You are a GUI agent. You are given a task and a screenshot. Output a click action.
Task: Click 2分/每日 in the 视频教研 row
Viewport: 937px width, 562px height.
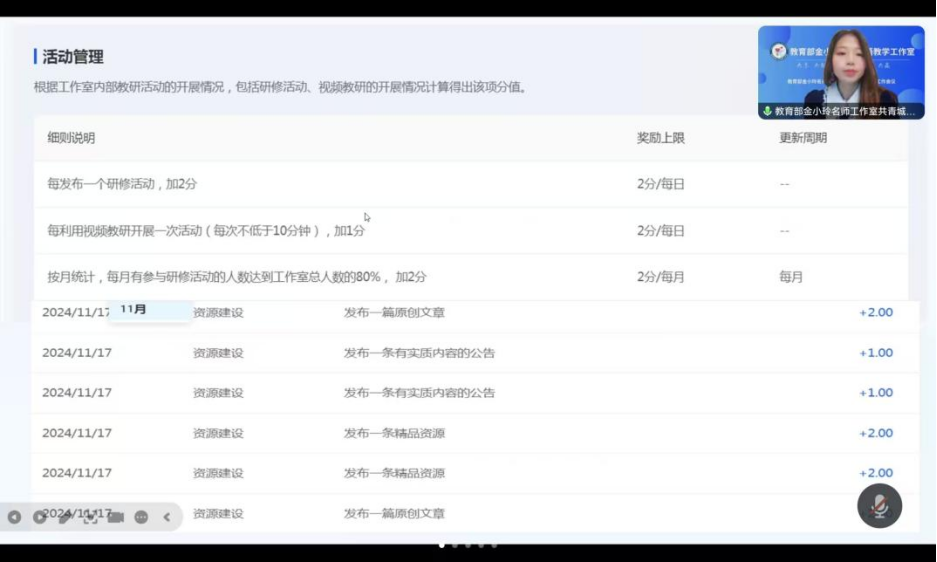660,231
